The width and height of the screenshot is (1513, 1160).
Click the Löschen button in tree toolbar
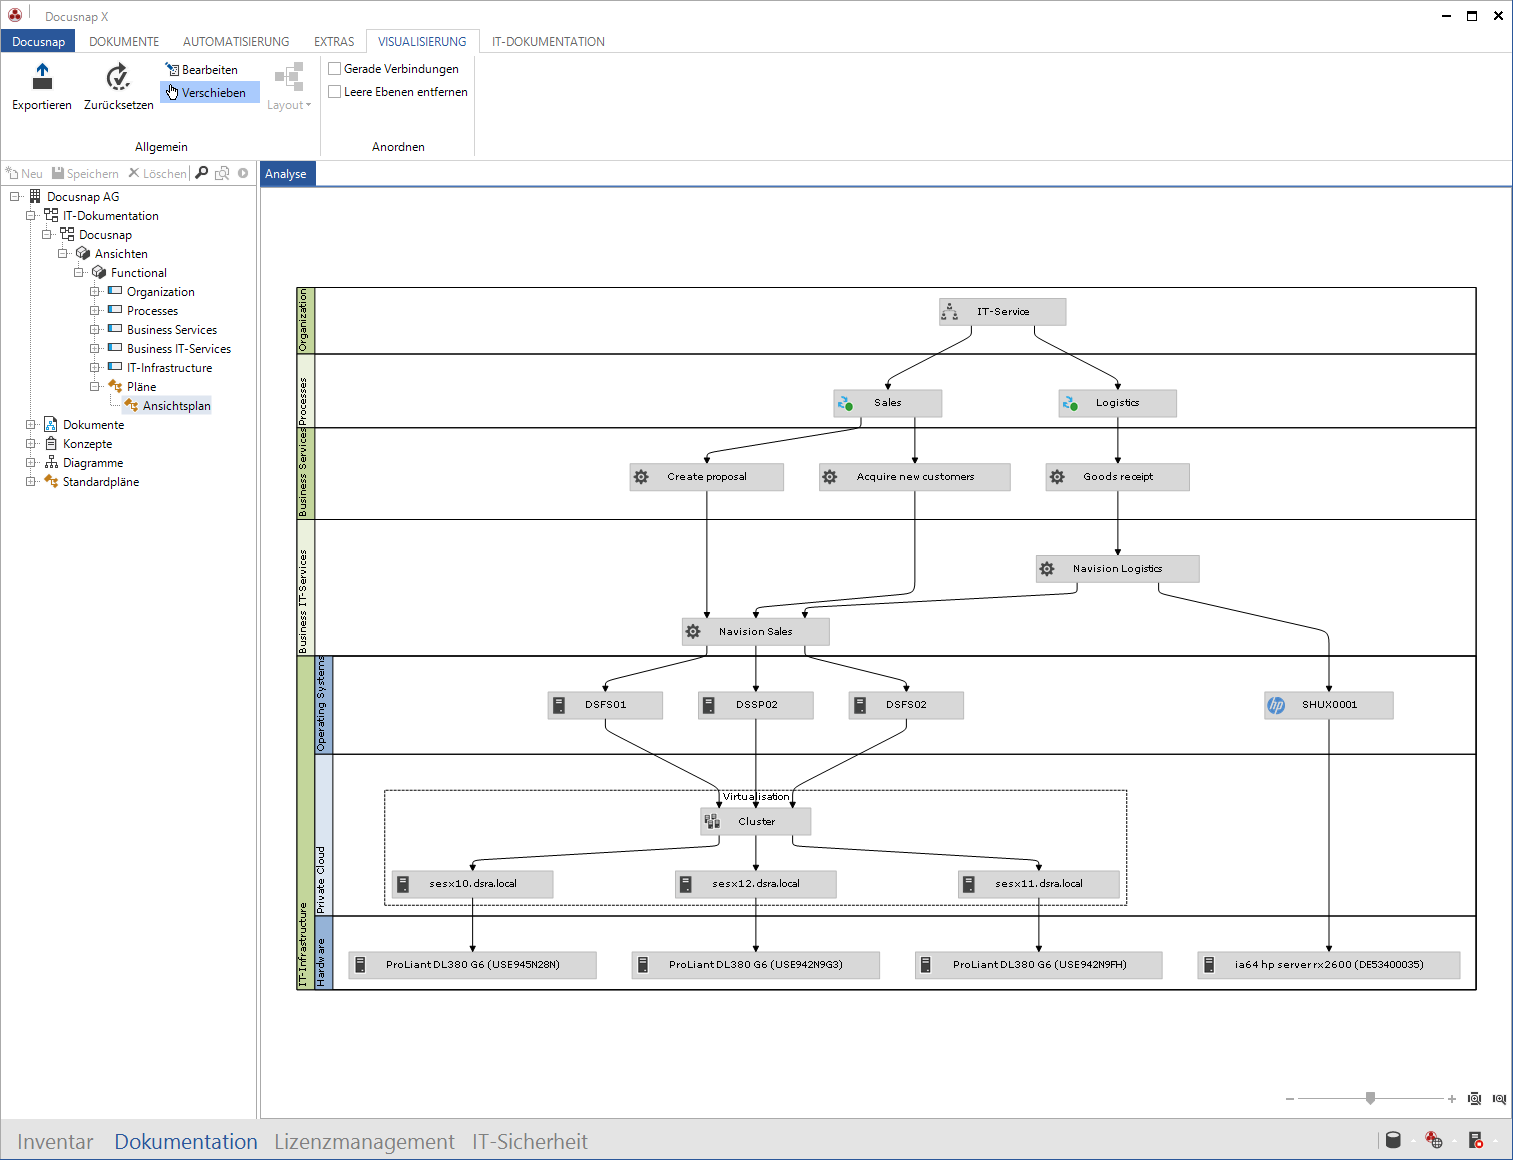pyautogui.click(x=157, y=174)
